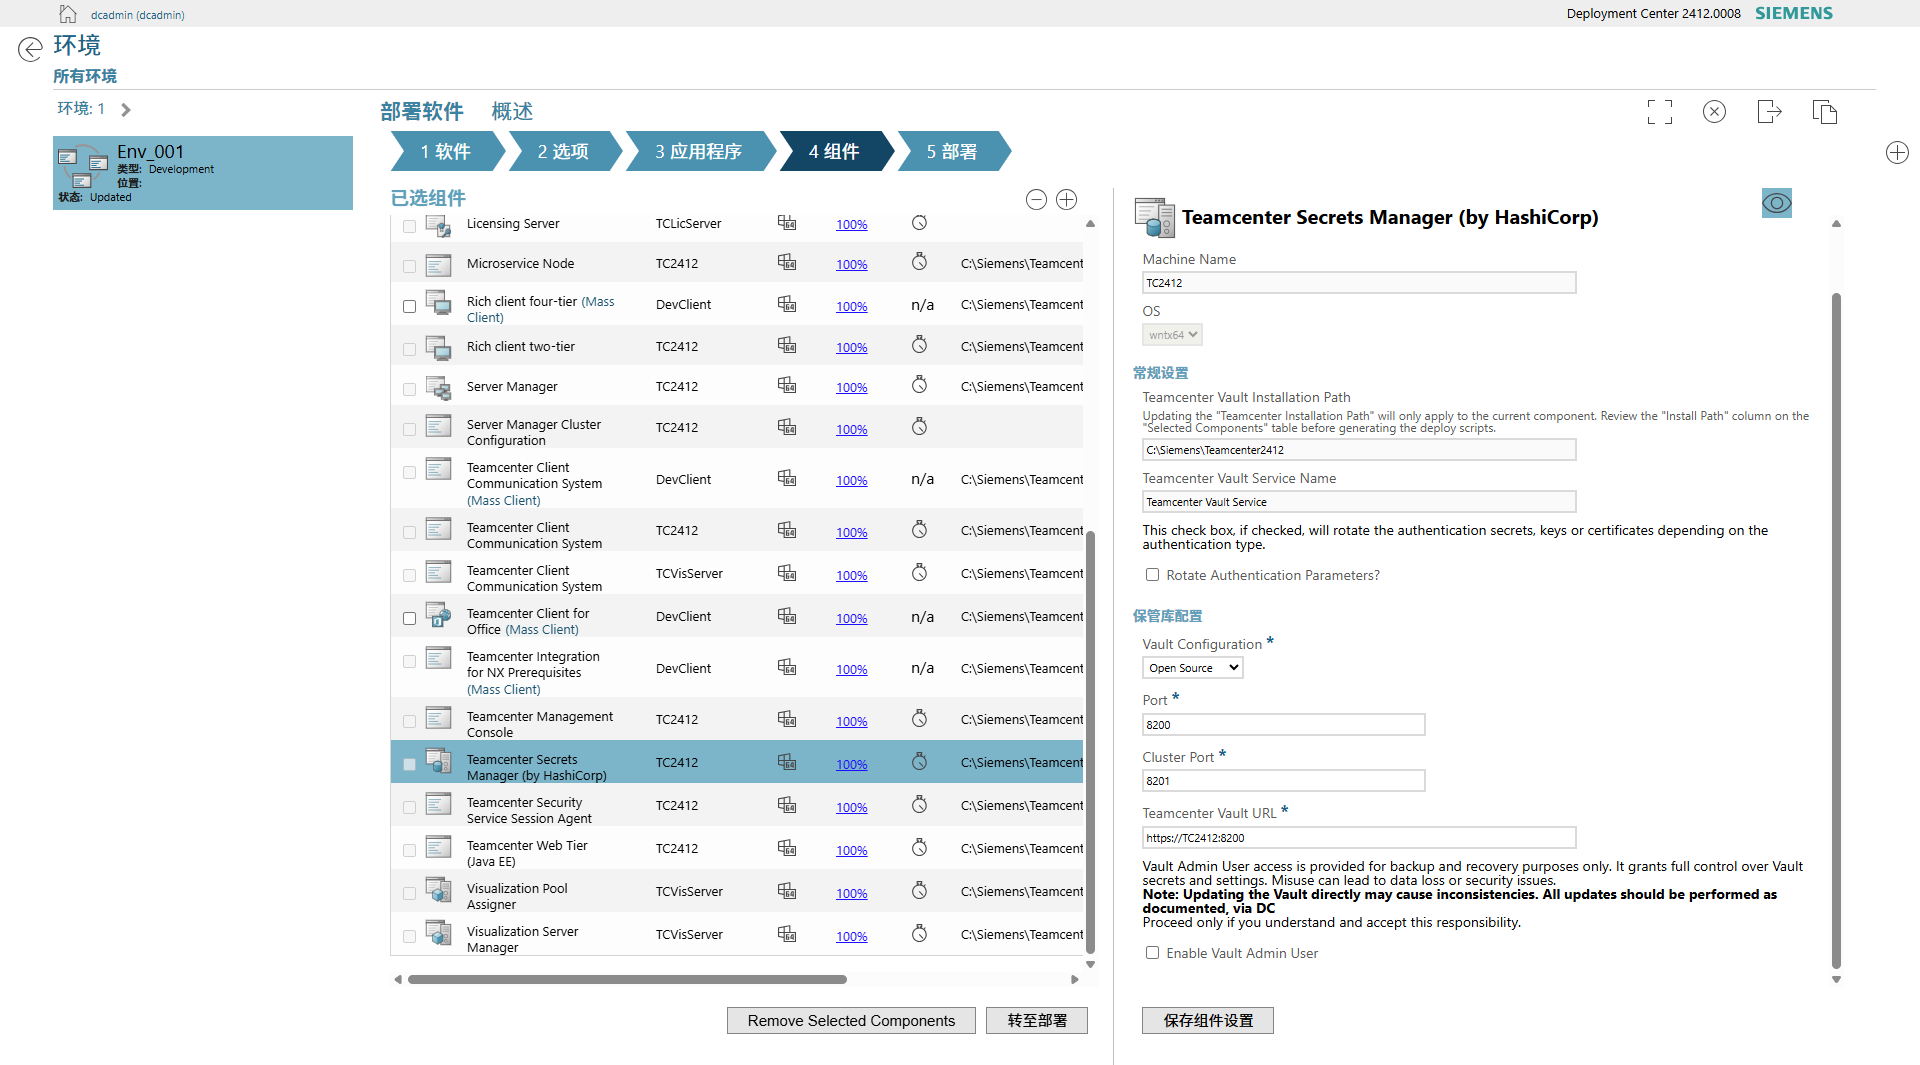Click 保存组件设置 button
This screenshot has width=1920, height=1065.
coord(1207,1020)
